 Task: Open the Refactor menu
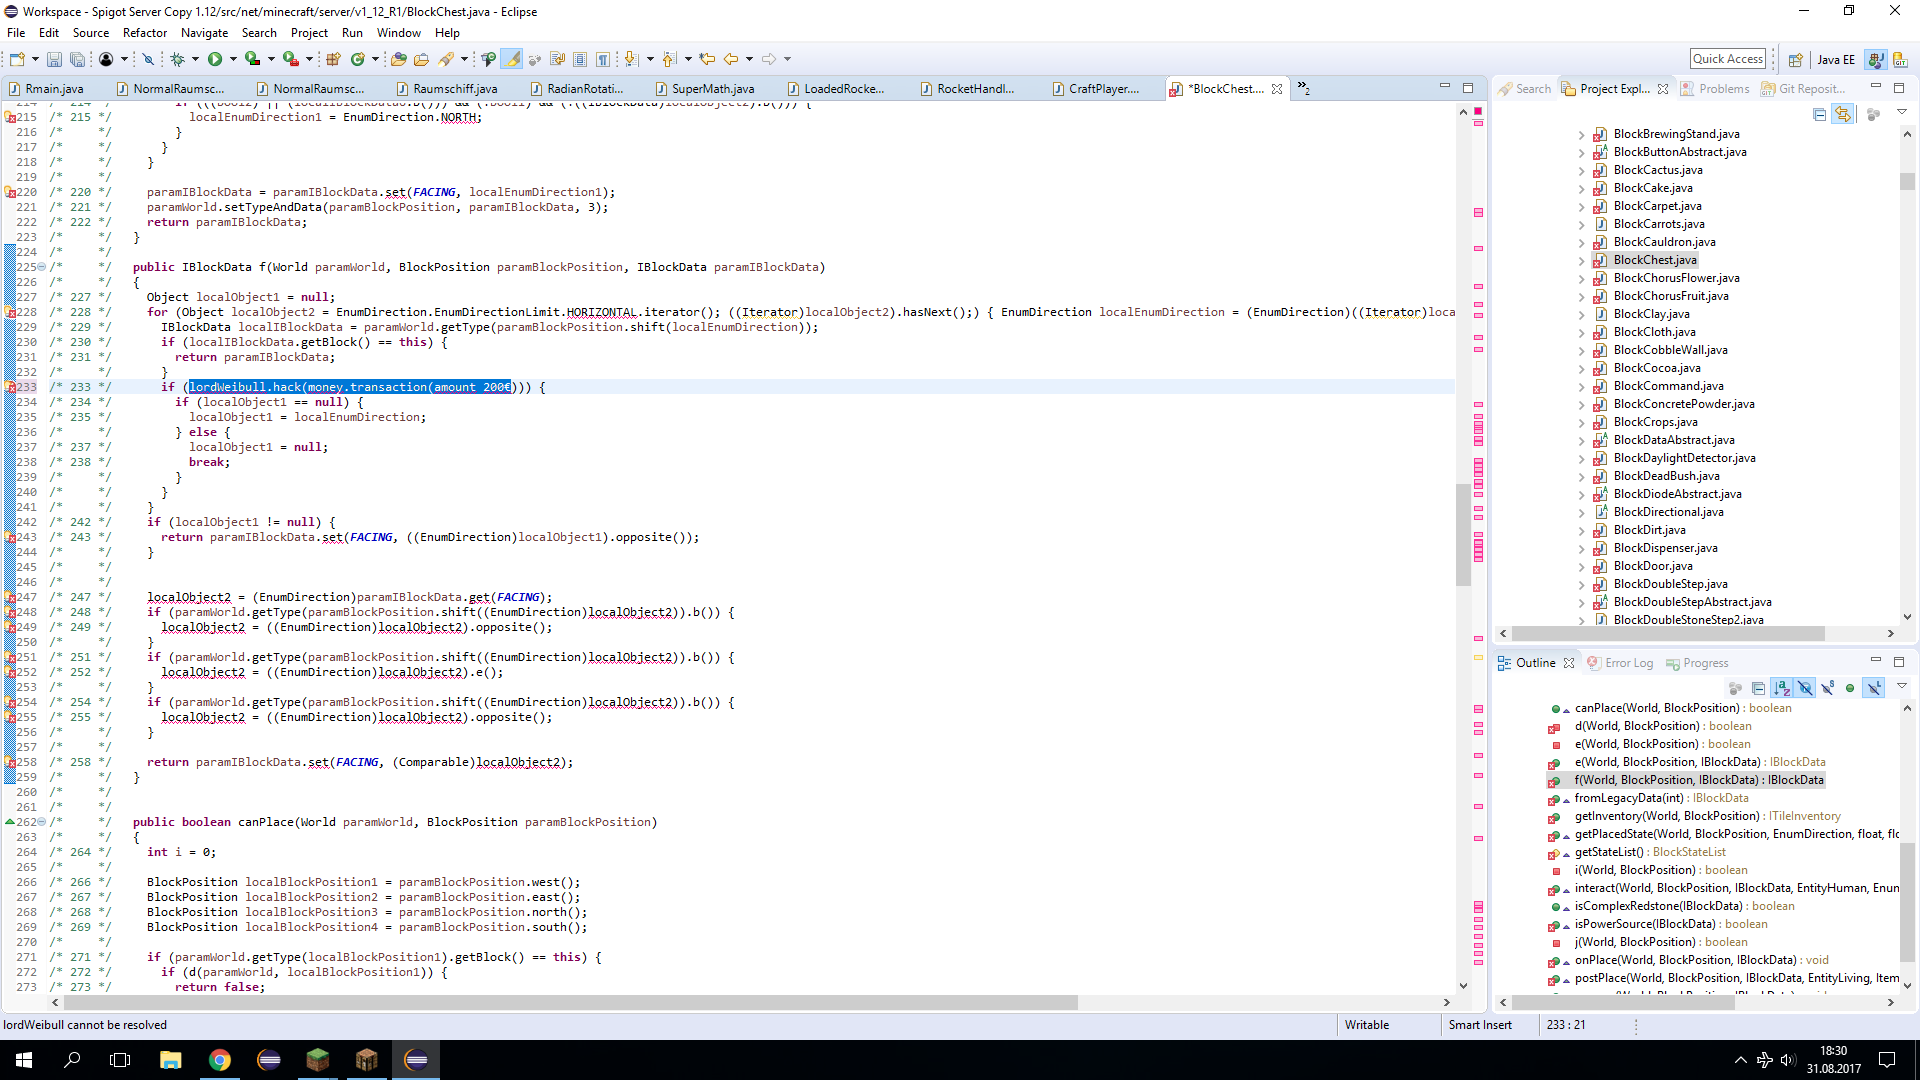[145, 33]
